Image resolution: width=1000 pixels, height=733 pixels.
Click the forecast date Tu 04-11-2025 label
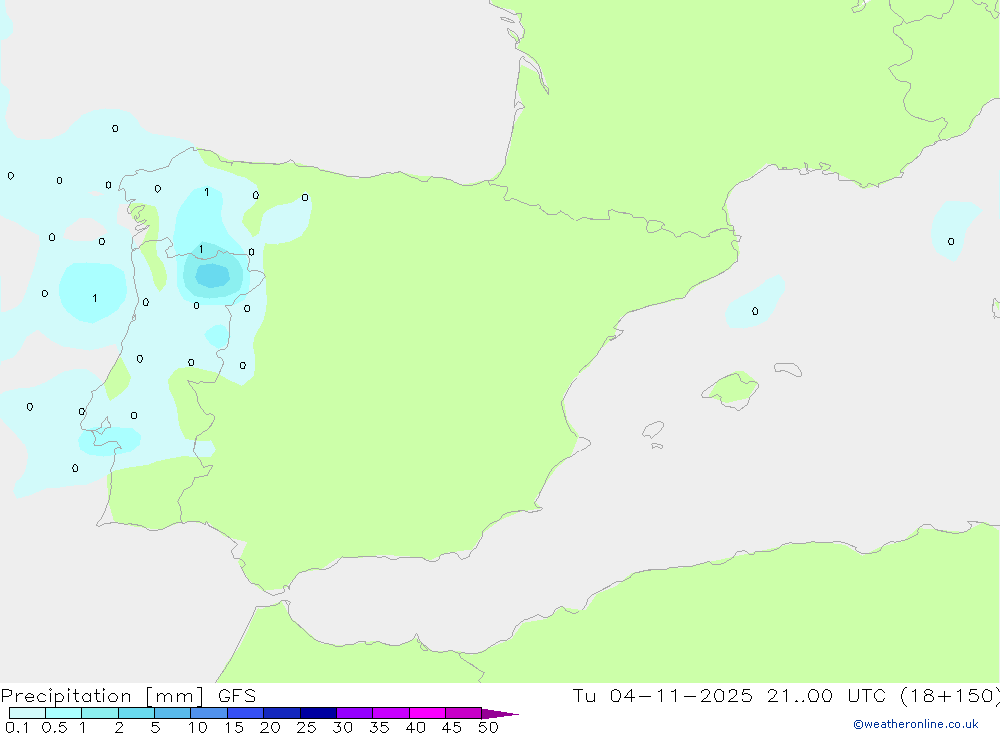point(662,696)
